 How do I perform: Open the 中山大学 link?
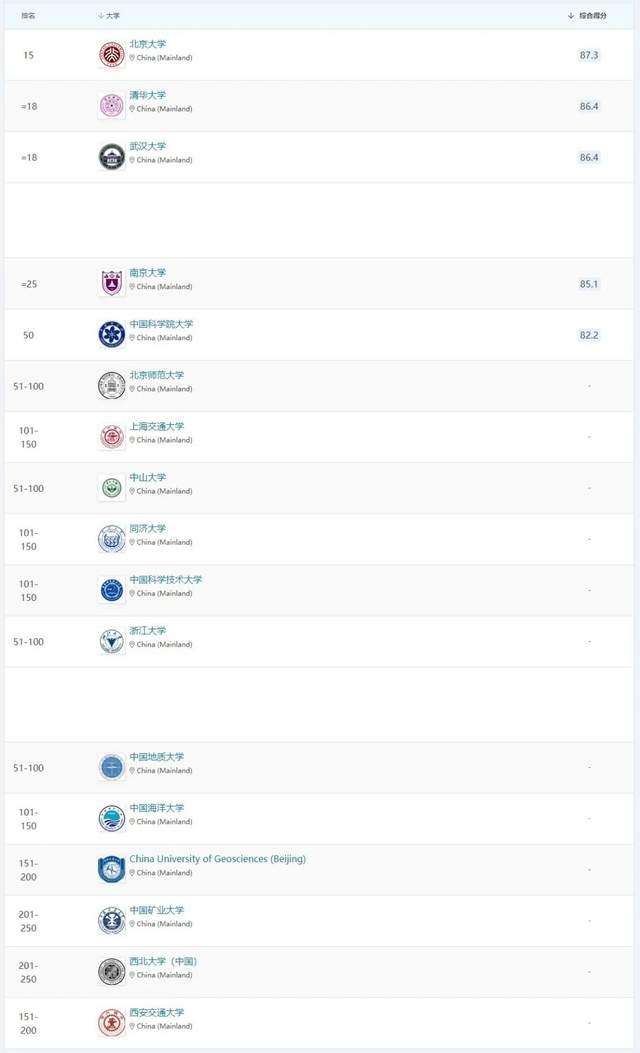click(x=148, y=477)
